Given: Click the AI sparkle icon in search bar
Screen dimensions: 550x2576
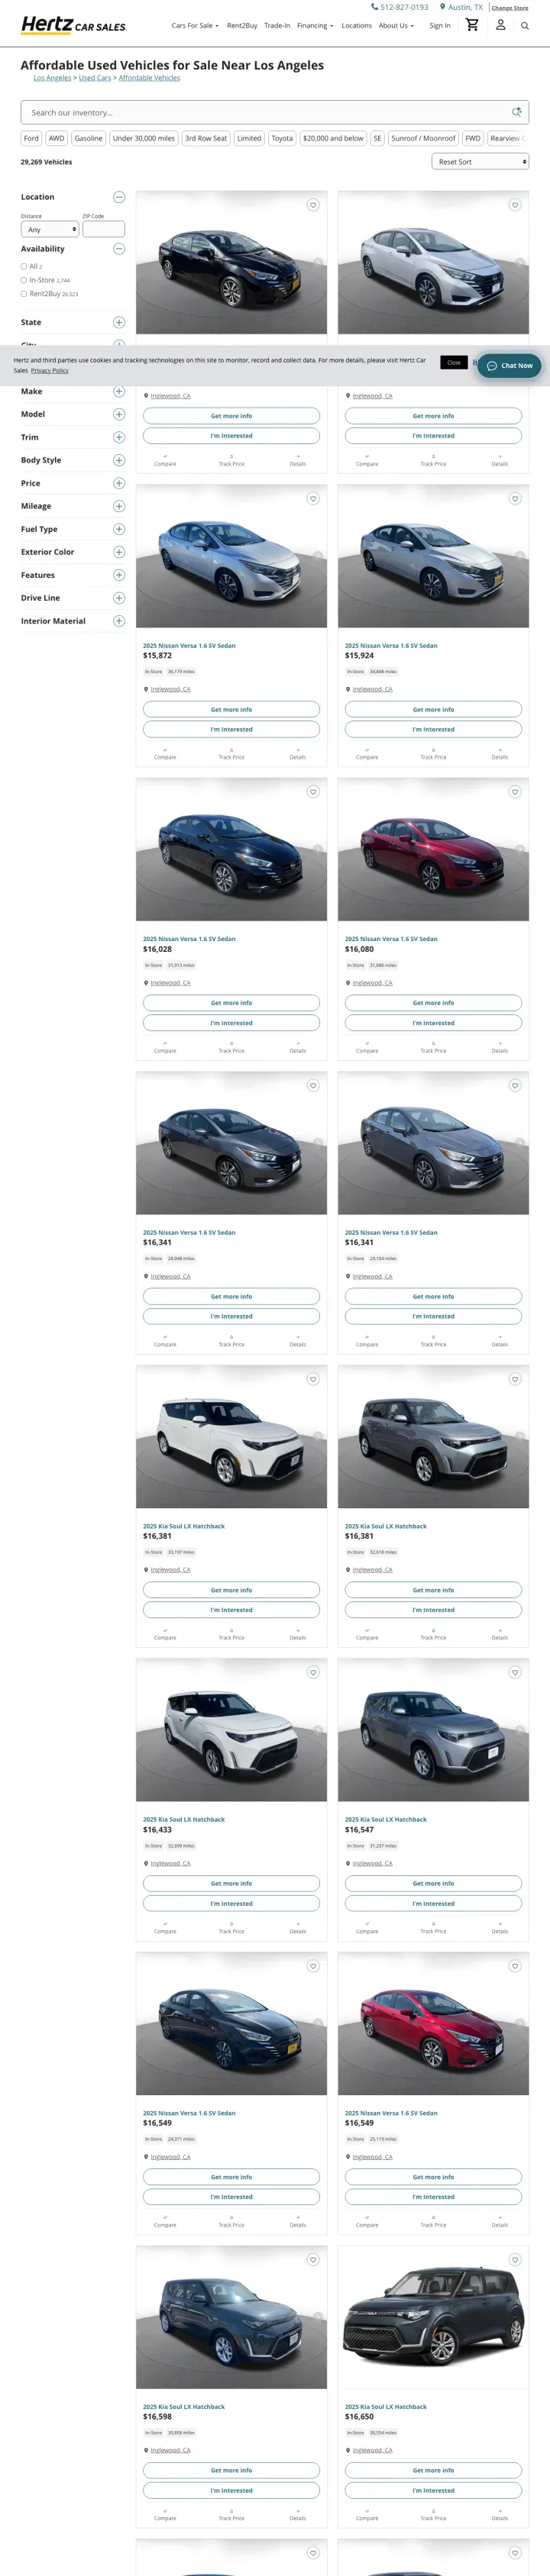Looking at the screenshot, I should [517, 112].
